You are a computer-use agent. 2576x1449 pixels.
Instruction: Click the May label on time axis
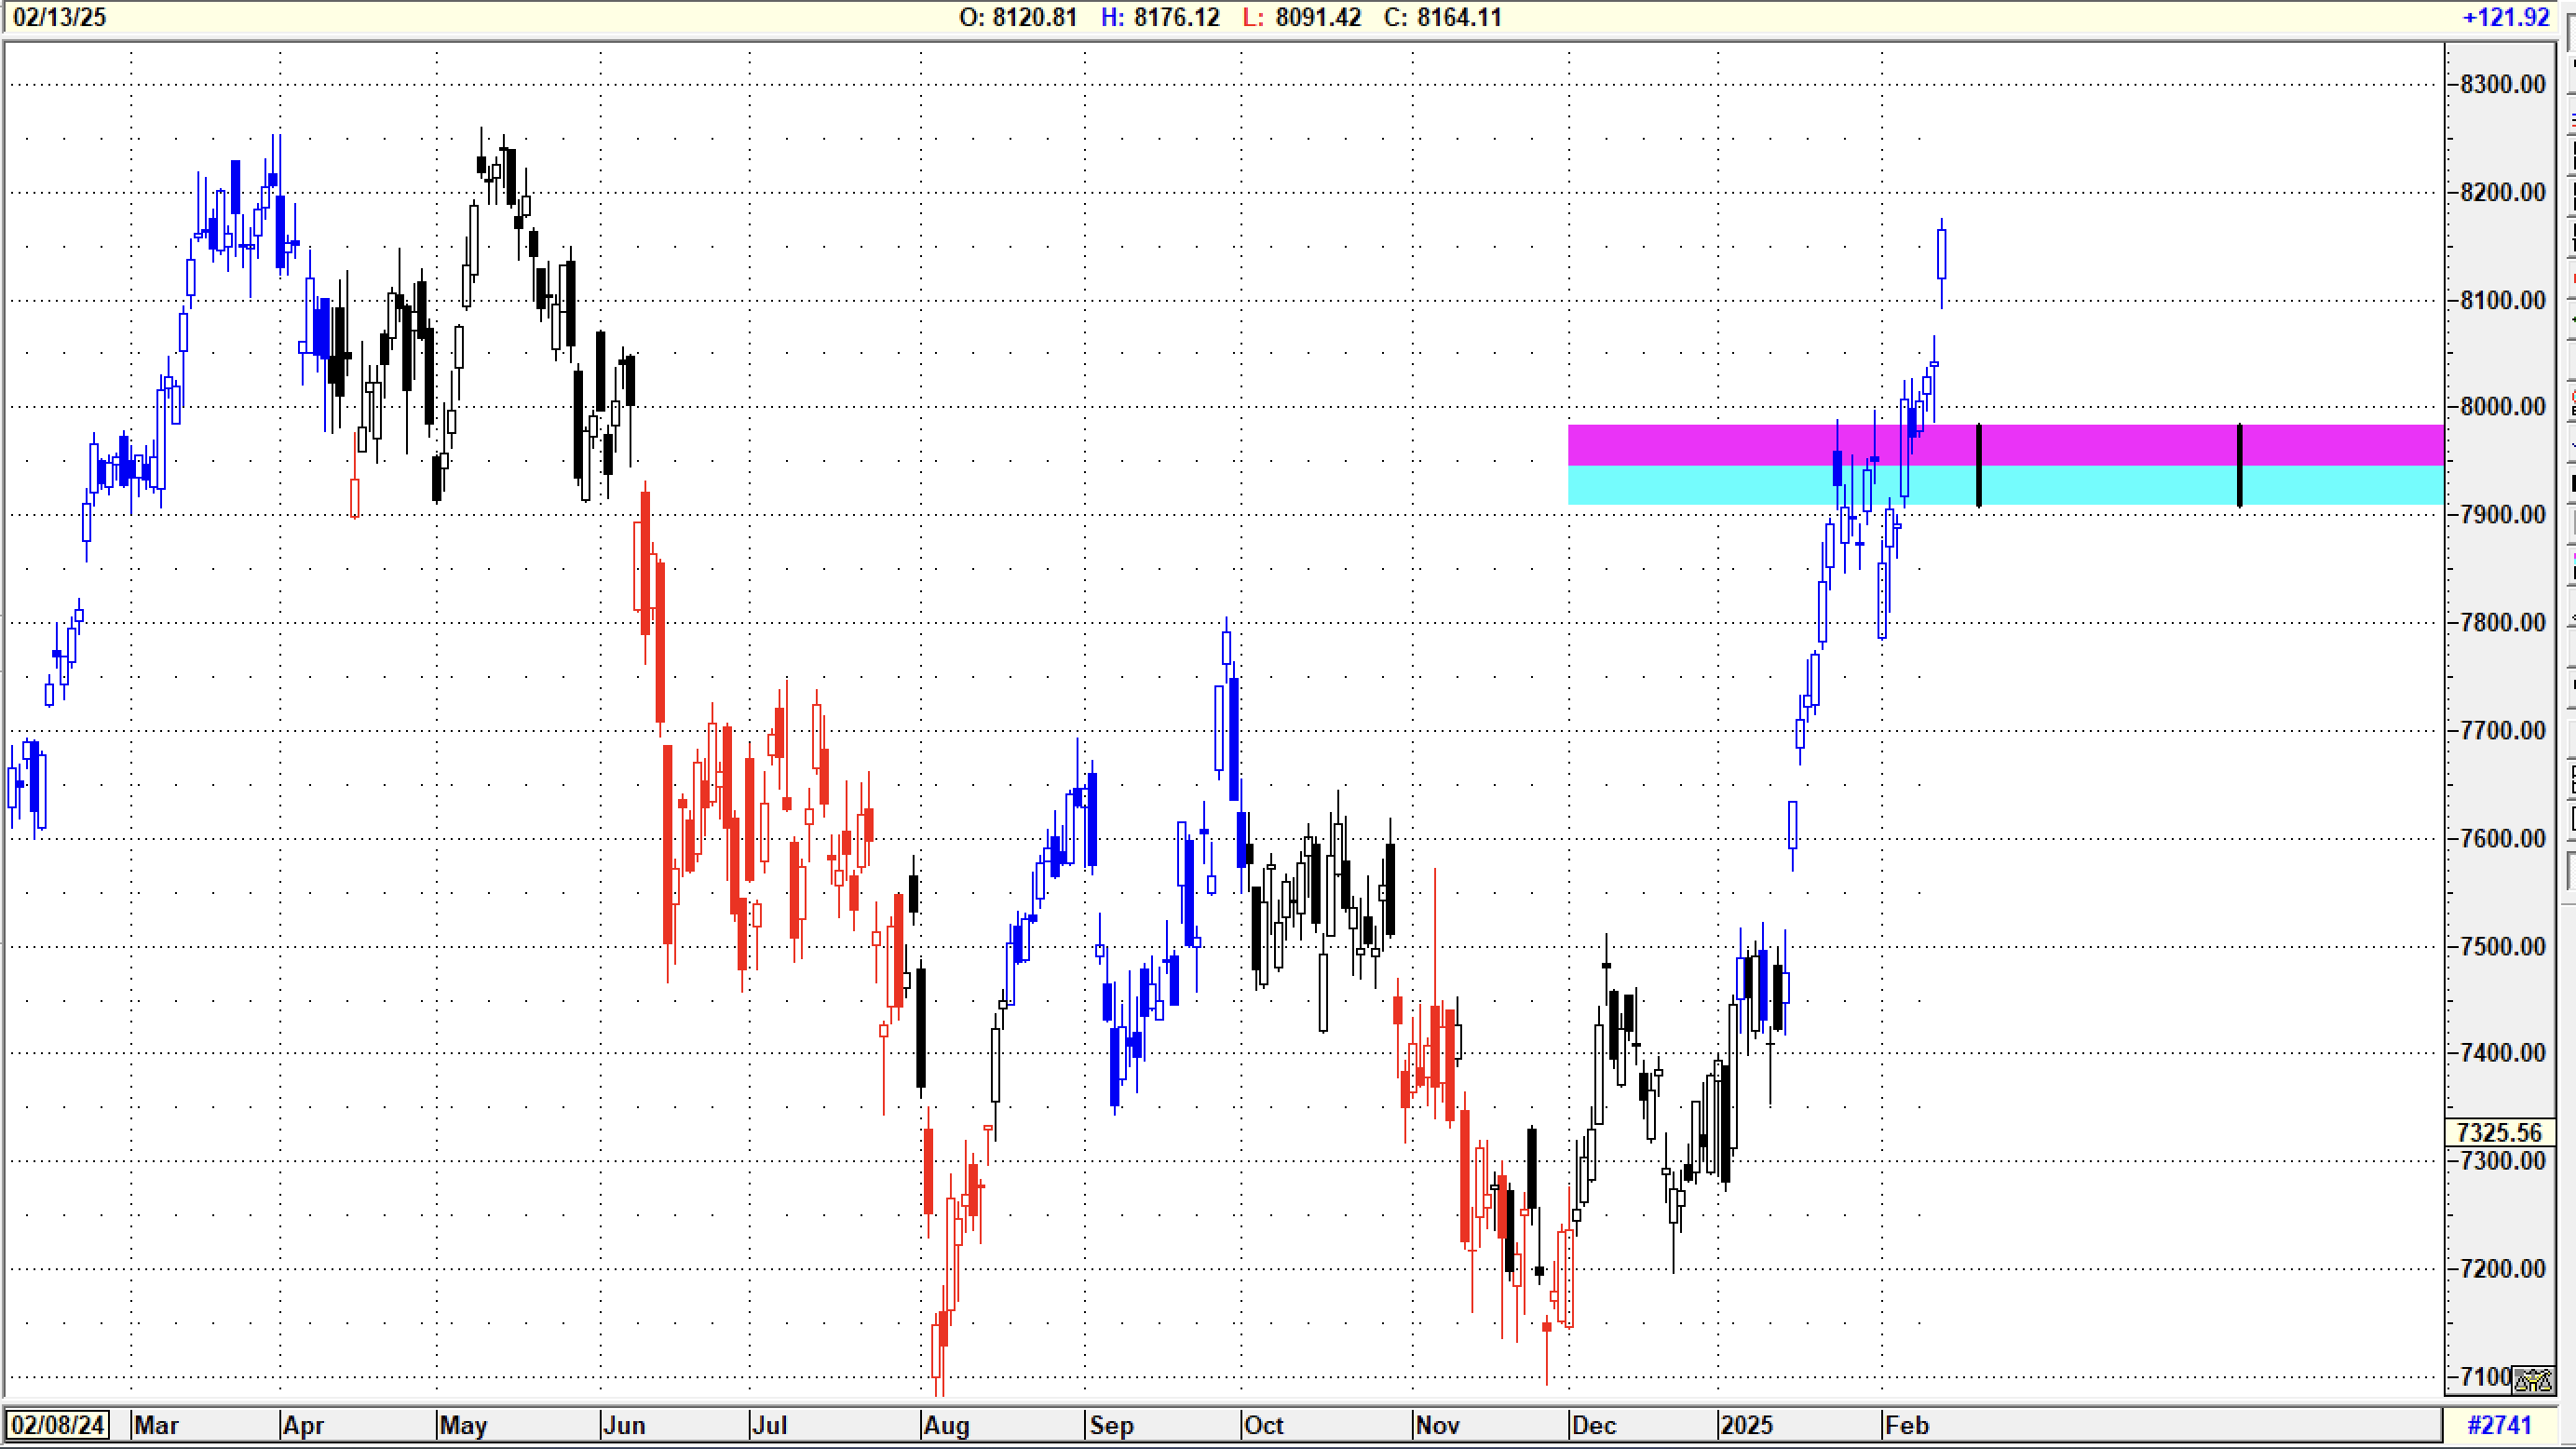pos(463,1425)
